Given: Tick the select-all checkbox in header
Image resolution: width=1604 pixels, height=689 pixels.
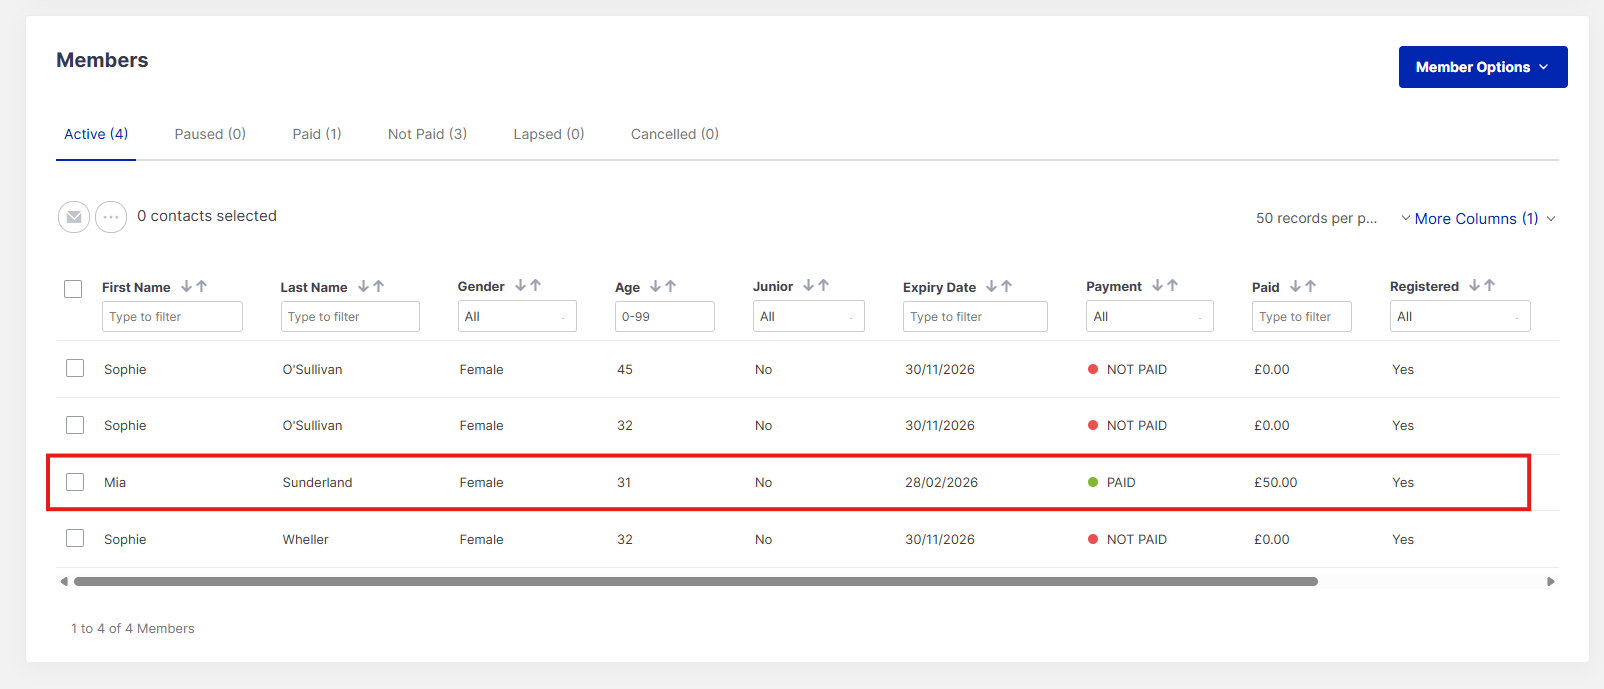Looking at the screenshot, I should coord(73,289).
